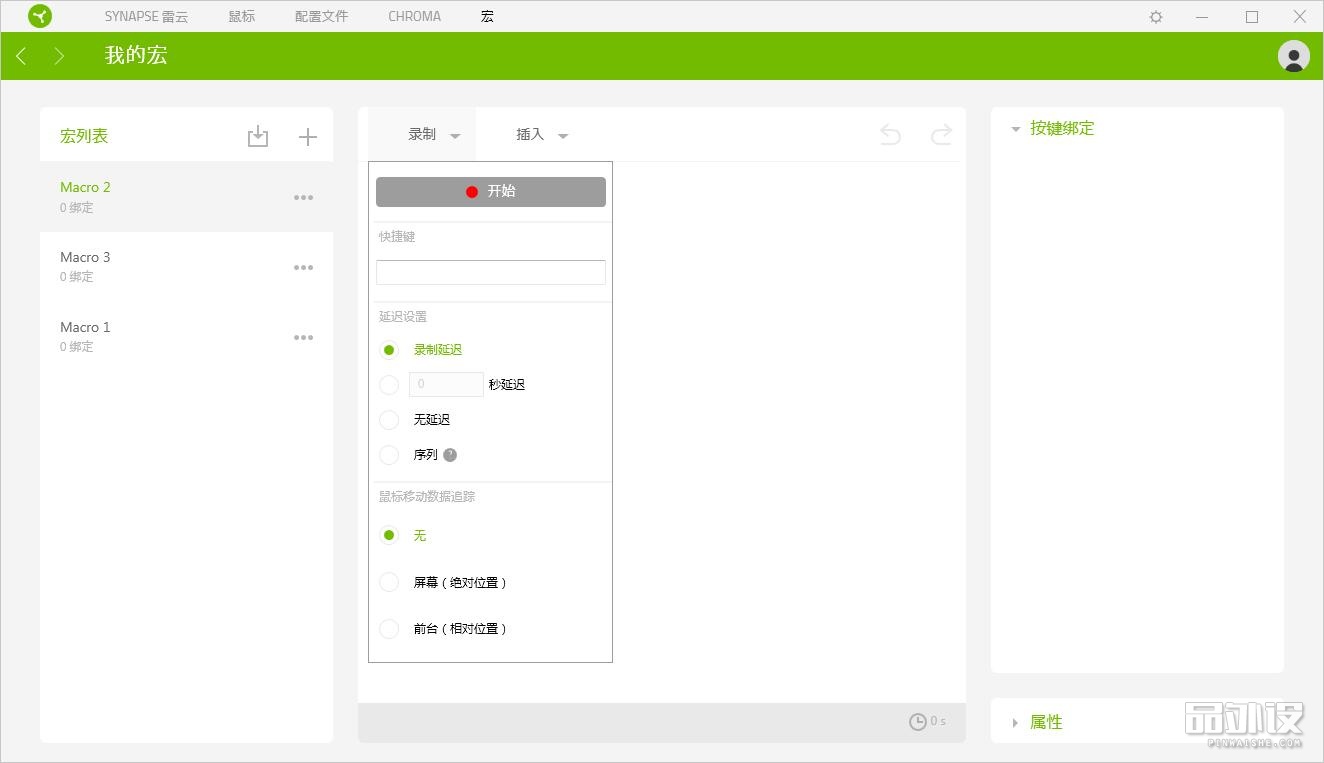Screen dimensions: 1324x763
Task: Select 屏幕（绝对位置）tracking option
Action: [389, 582]
